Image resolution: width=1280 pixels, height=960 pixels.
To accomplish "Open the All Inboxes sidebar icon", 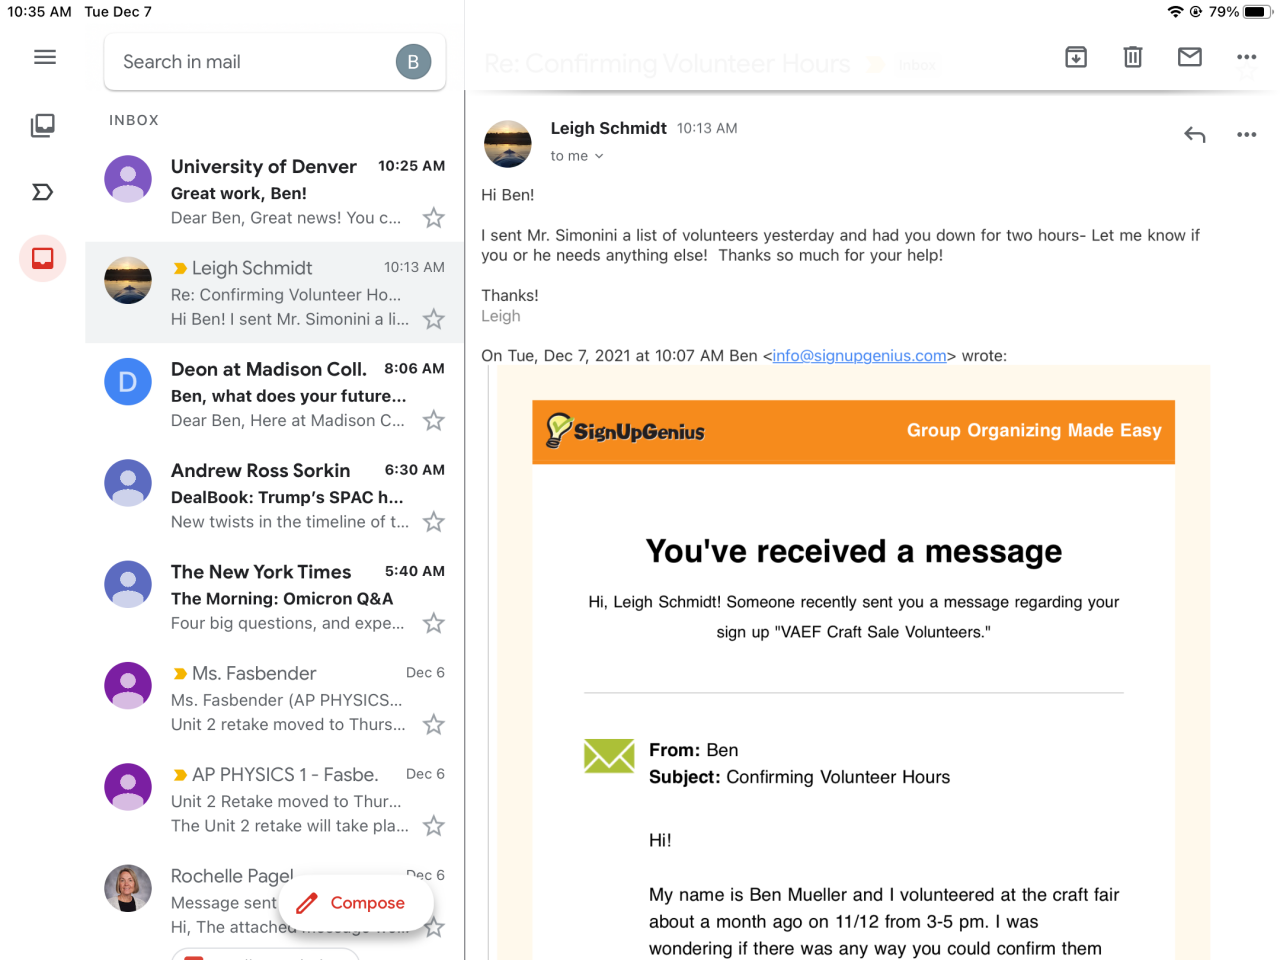I will (43, 125).
